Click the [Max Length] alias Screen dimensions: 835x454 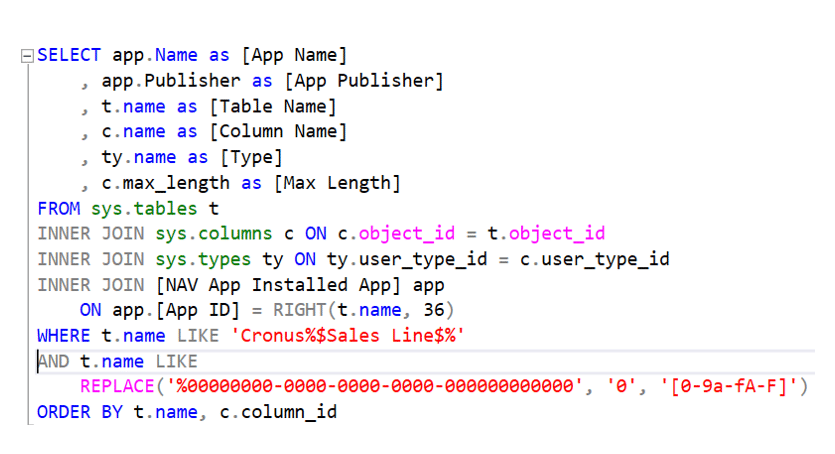[x=337, y=183]
